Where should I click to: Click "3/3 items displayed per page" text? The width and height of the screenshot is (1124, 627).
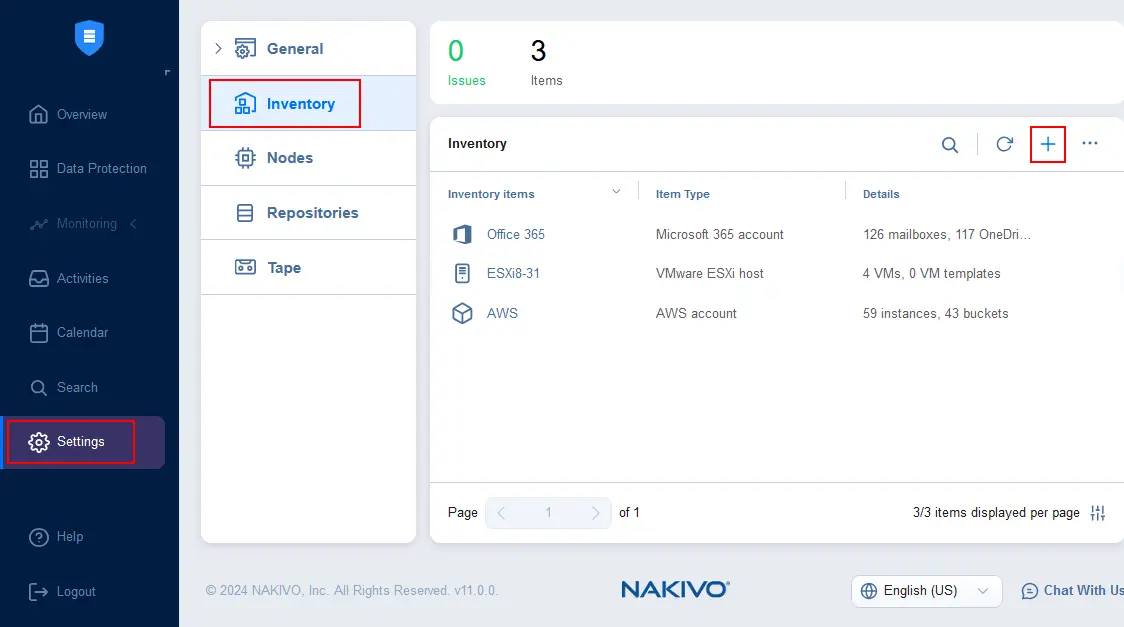coord(996,513)
